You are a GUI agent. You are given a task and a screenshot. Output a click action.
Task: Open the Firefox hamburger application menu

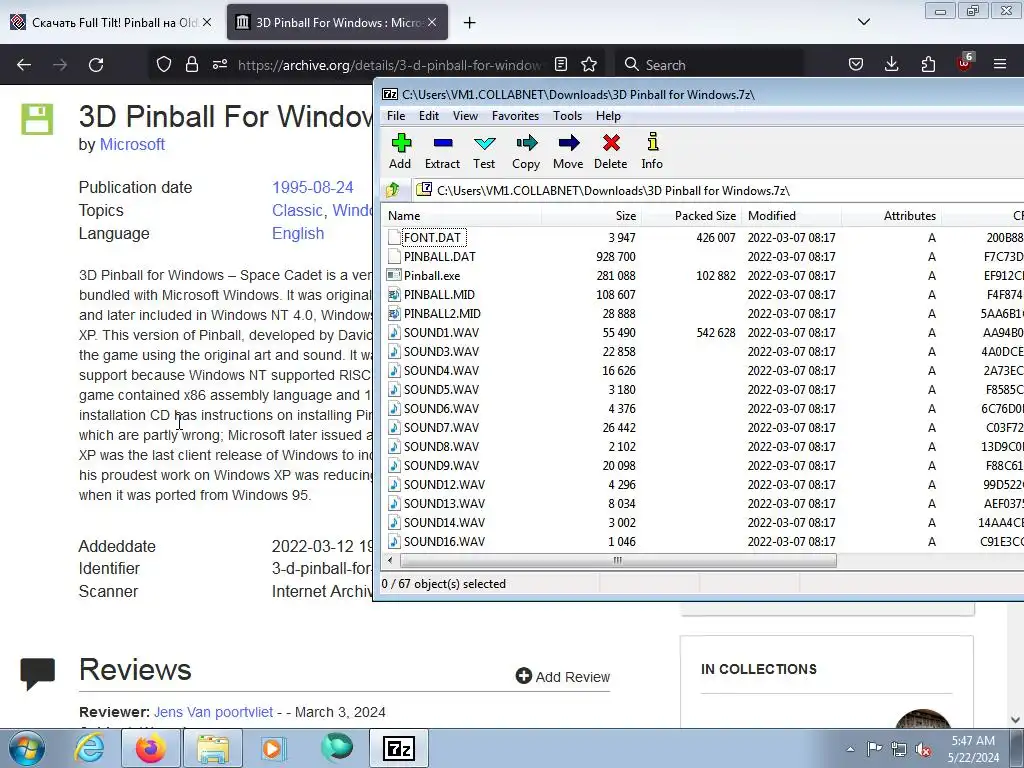click(1000, 64)
